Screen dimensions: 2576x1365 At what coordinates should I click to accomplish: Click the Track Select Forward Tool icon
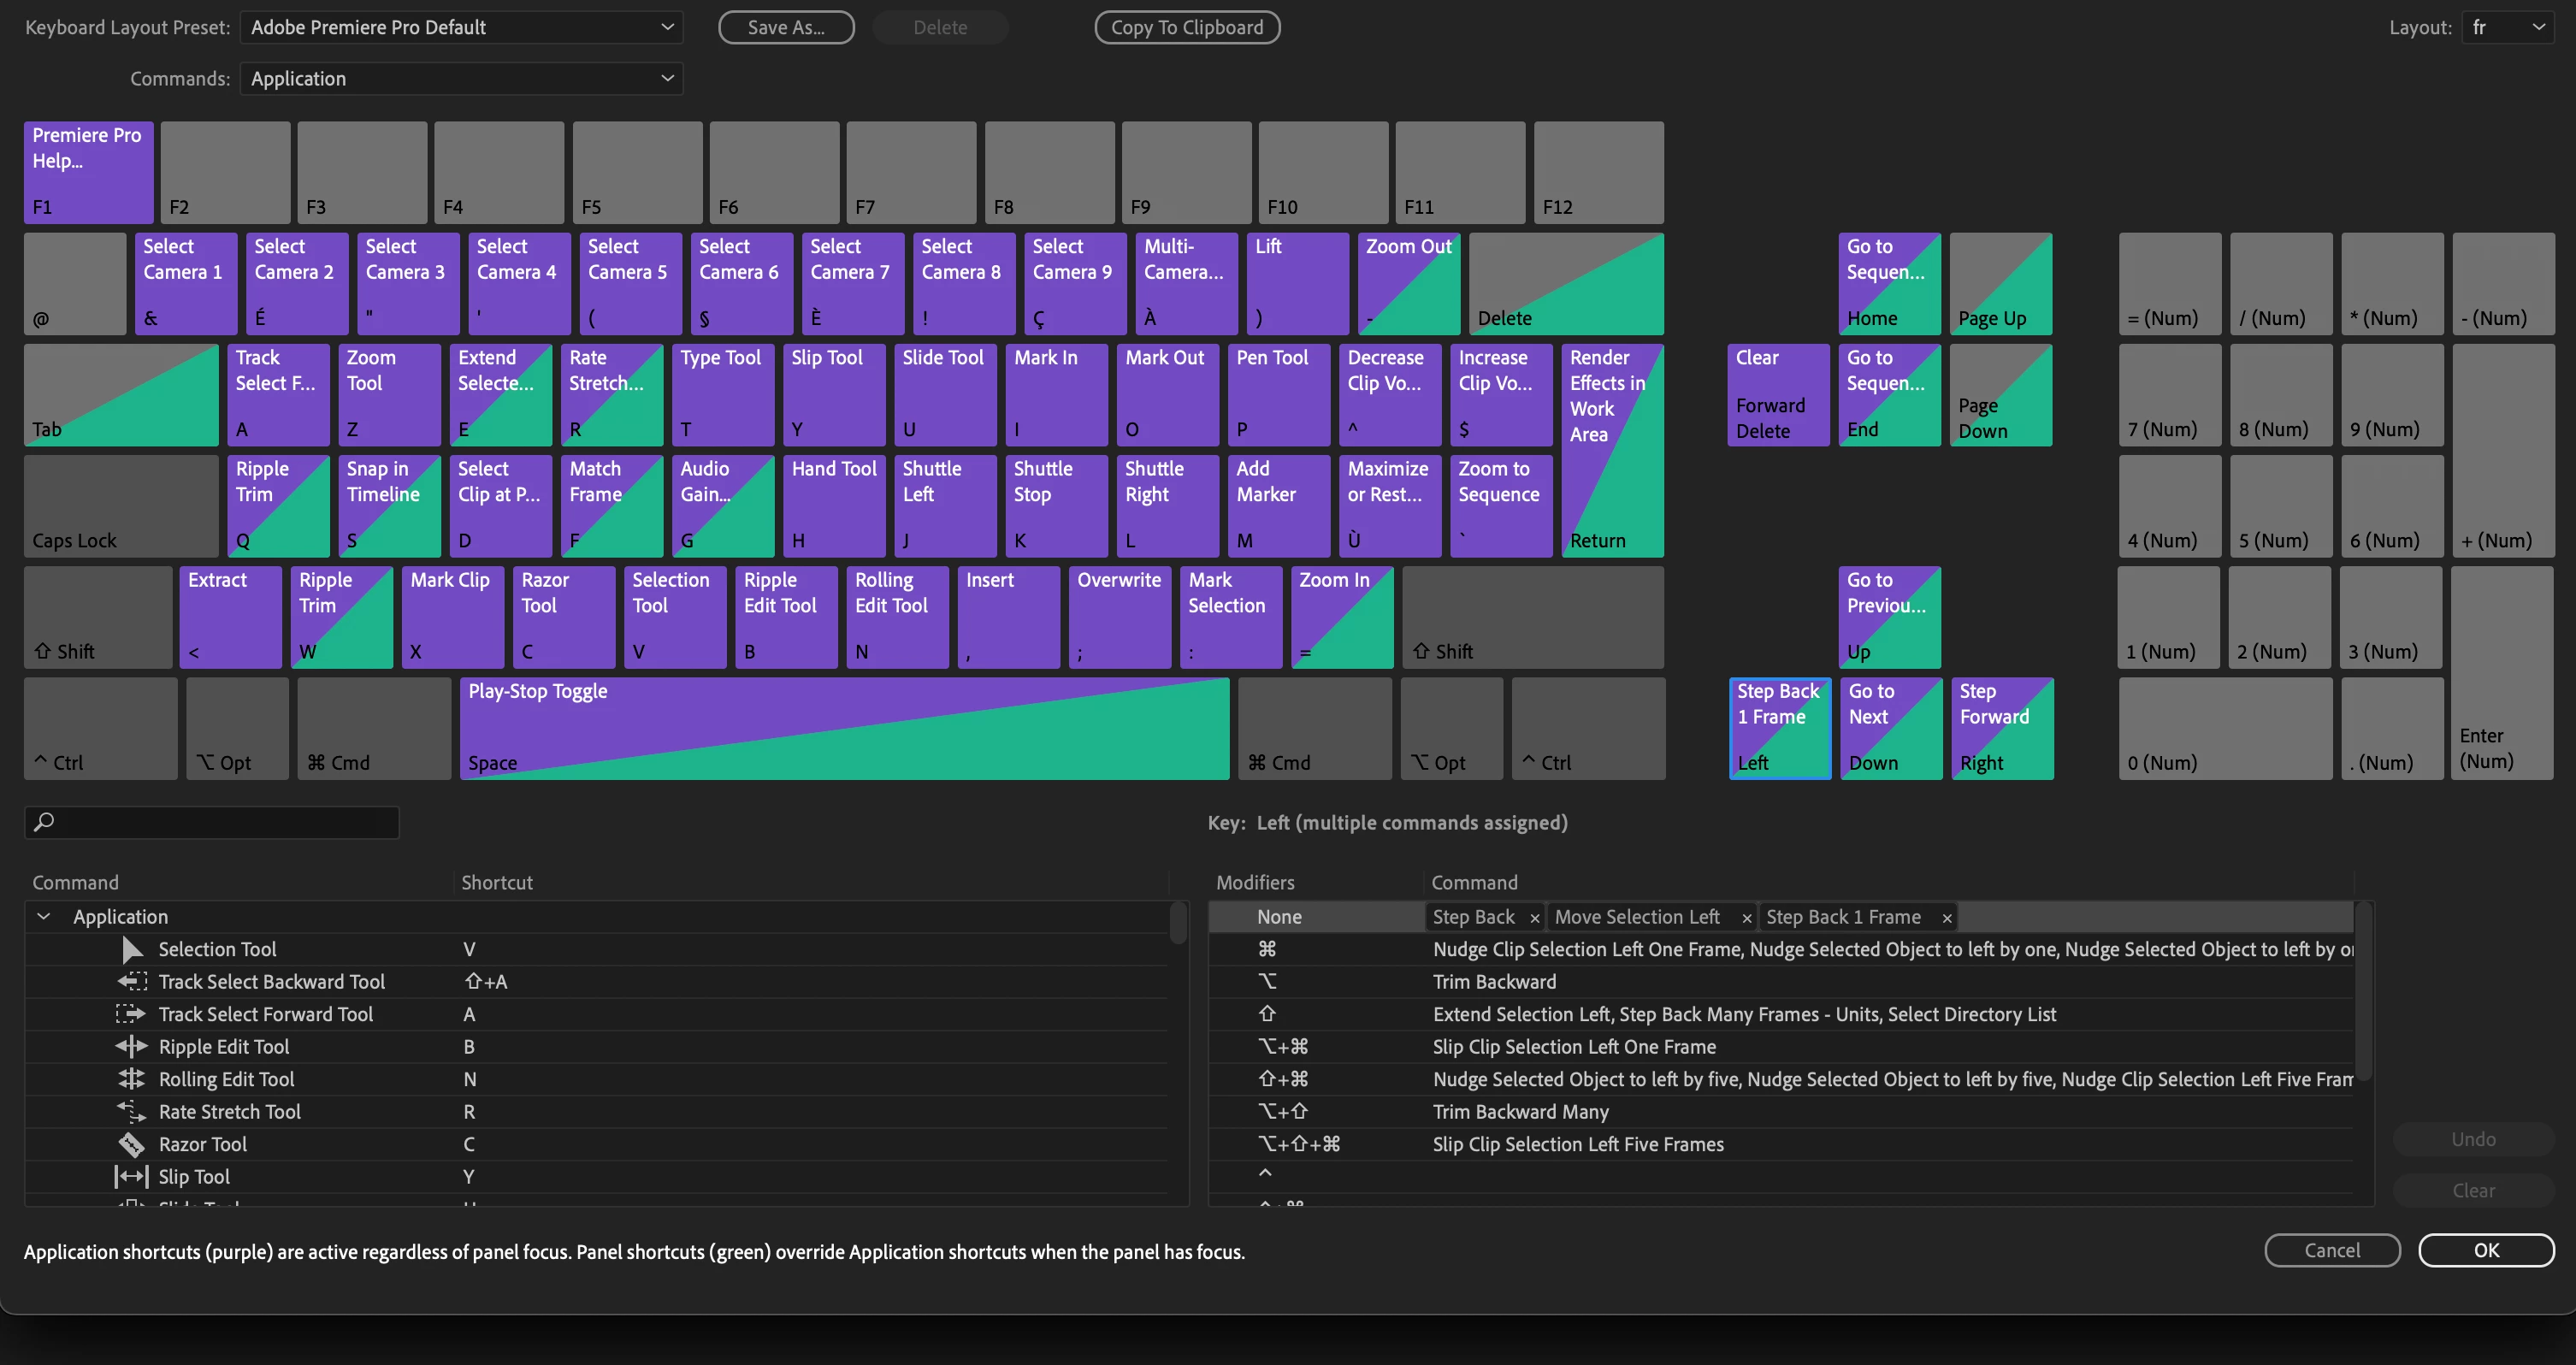(131, 1014)
